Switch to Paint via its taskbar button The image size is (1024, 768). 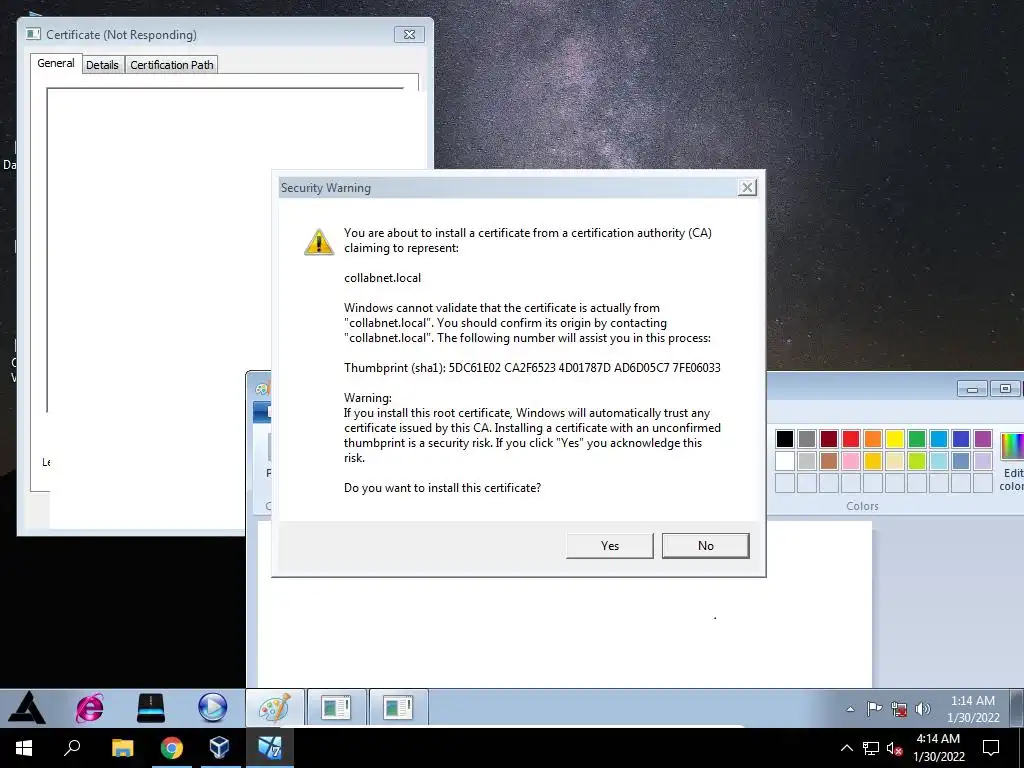pyautogui.click(x=274, y=707)
